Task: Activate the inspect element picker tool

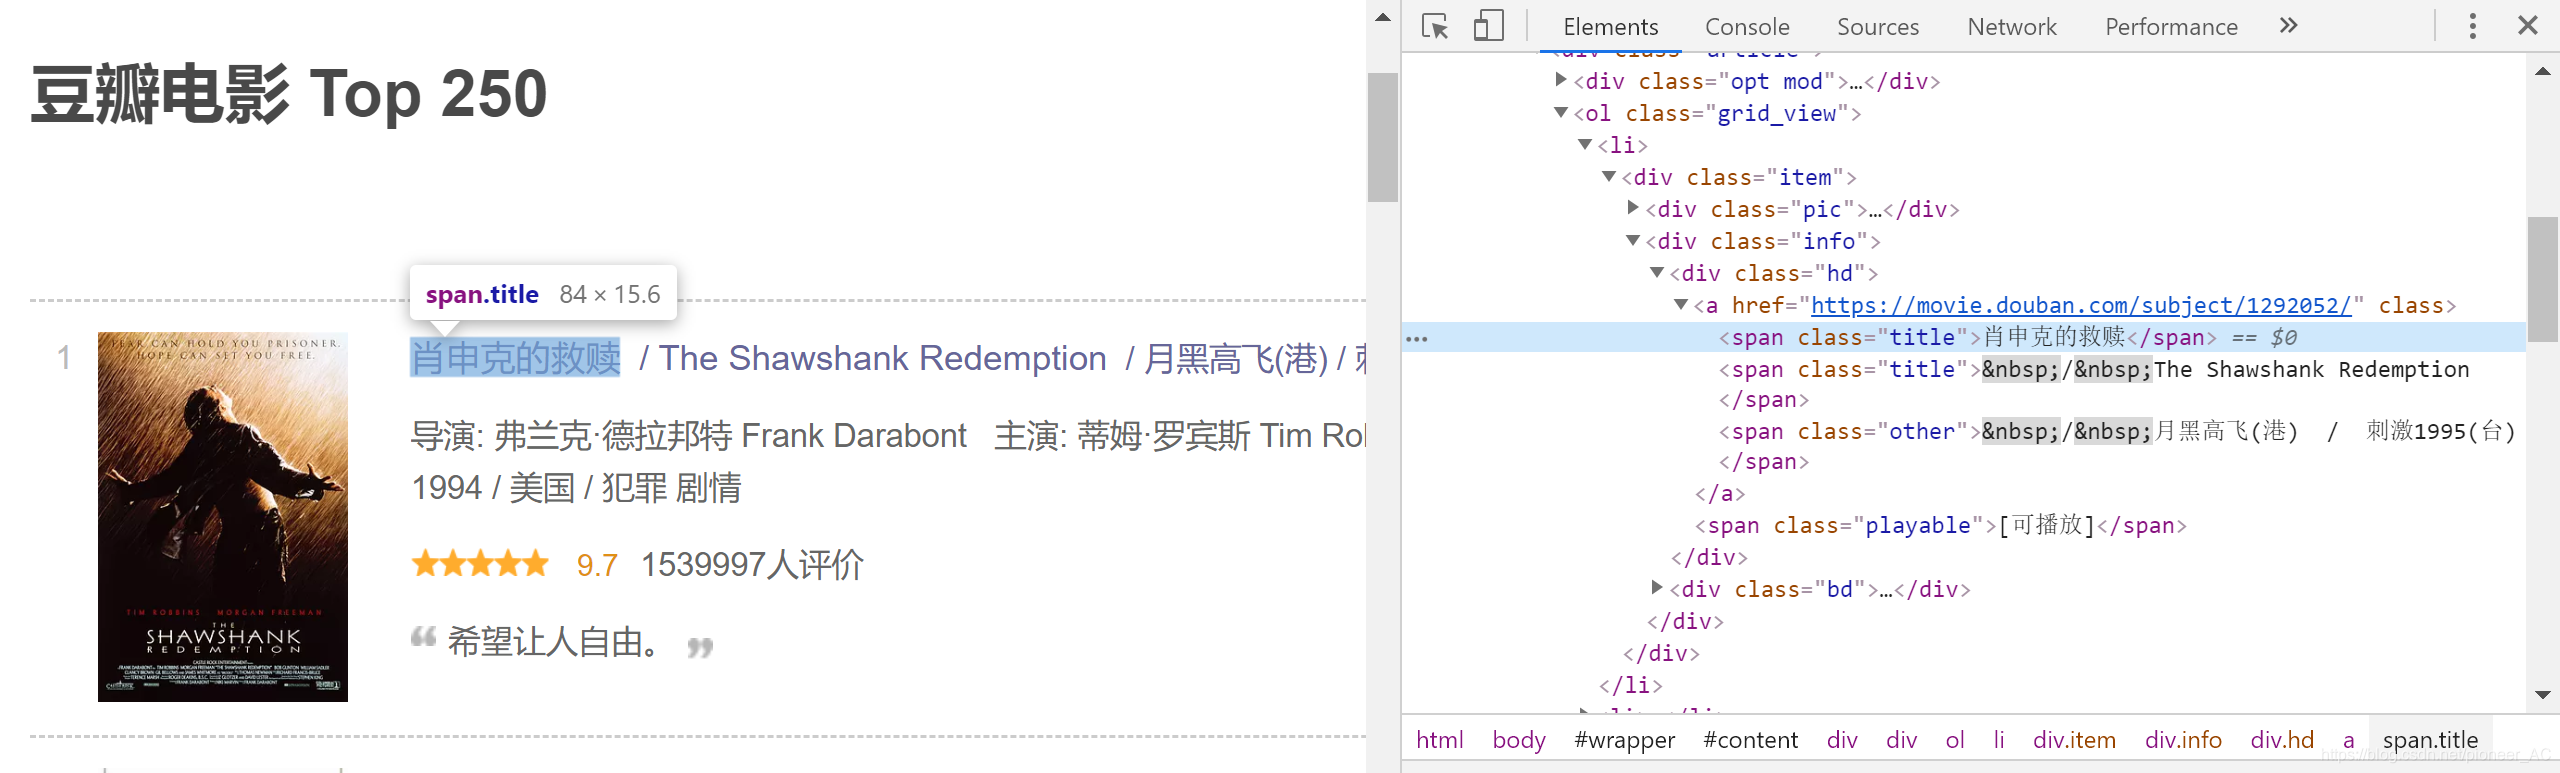Action: [1435, 26]
